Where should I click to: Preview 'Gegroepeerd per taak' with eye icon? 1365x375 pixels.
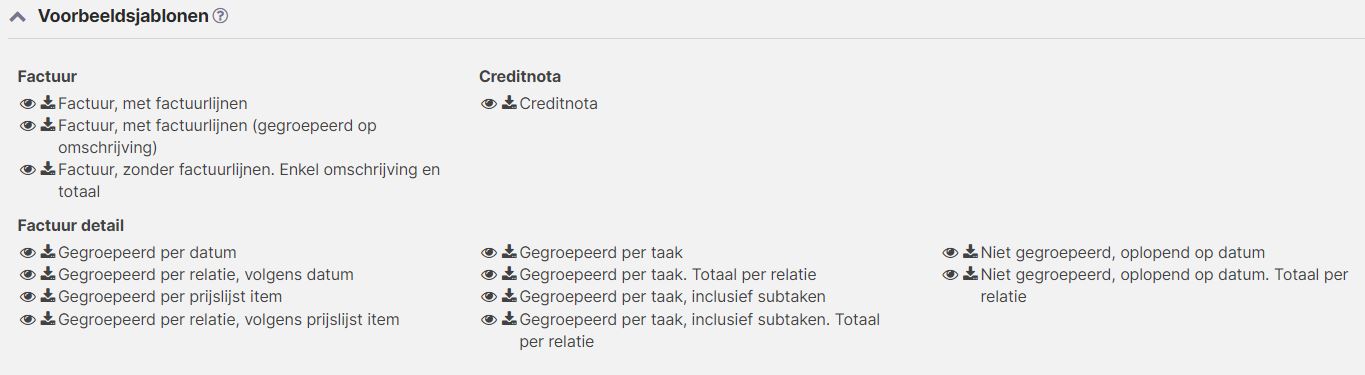[x=489, y=253]
